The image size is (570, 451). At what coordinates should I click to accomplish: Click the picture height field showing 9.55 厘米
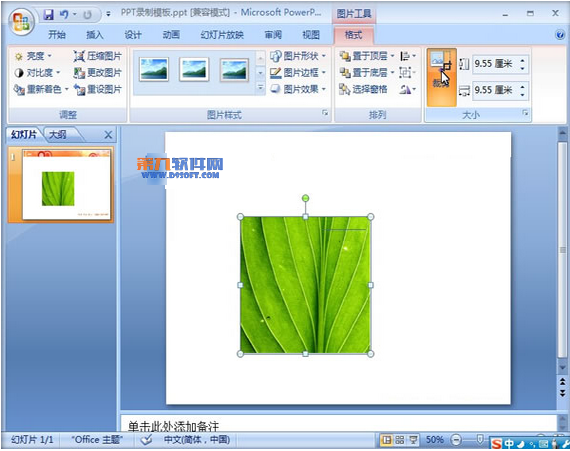tap(495, 64)
